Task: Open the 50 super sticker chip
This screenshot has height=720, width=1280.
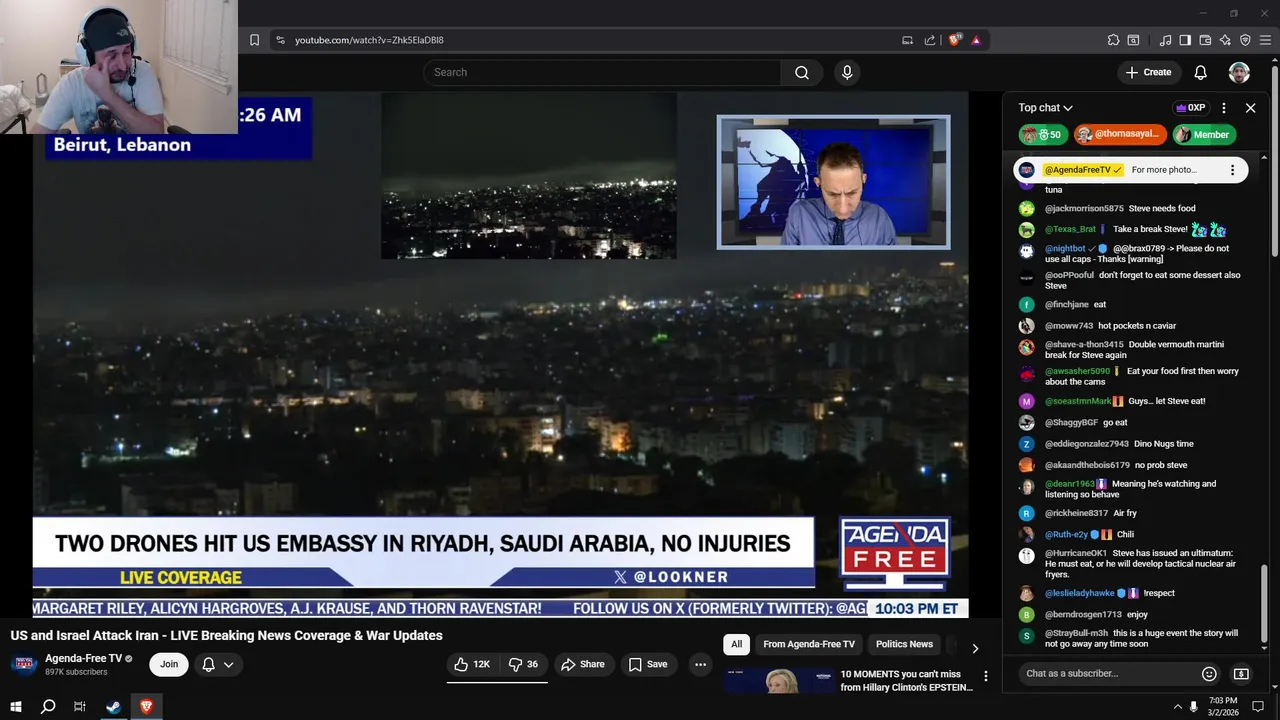Action: [1043, 134]
